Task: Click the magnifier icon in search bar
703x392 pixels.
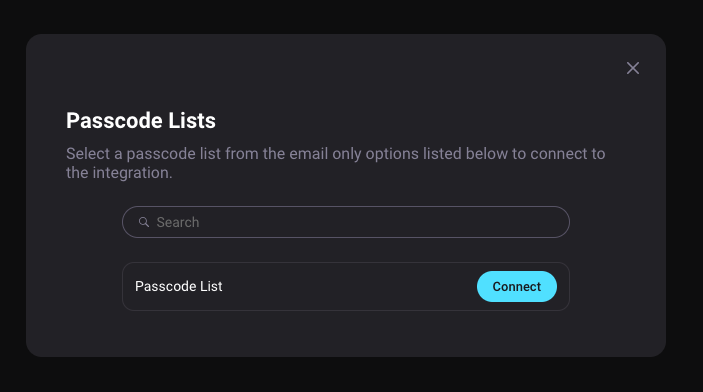Action: point(143,222)
